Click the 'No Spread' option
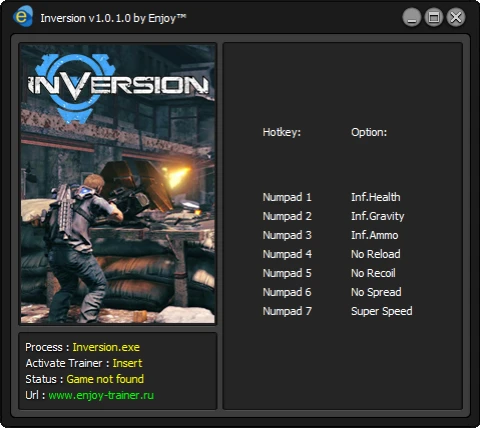480x428 pixels. (376, 292)
